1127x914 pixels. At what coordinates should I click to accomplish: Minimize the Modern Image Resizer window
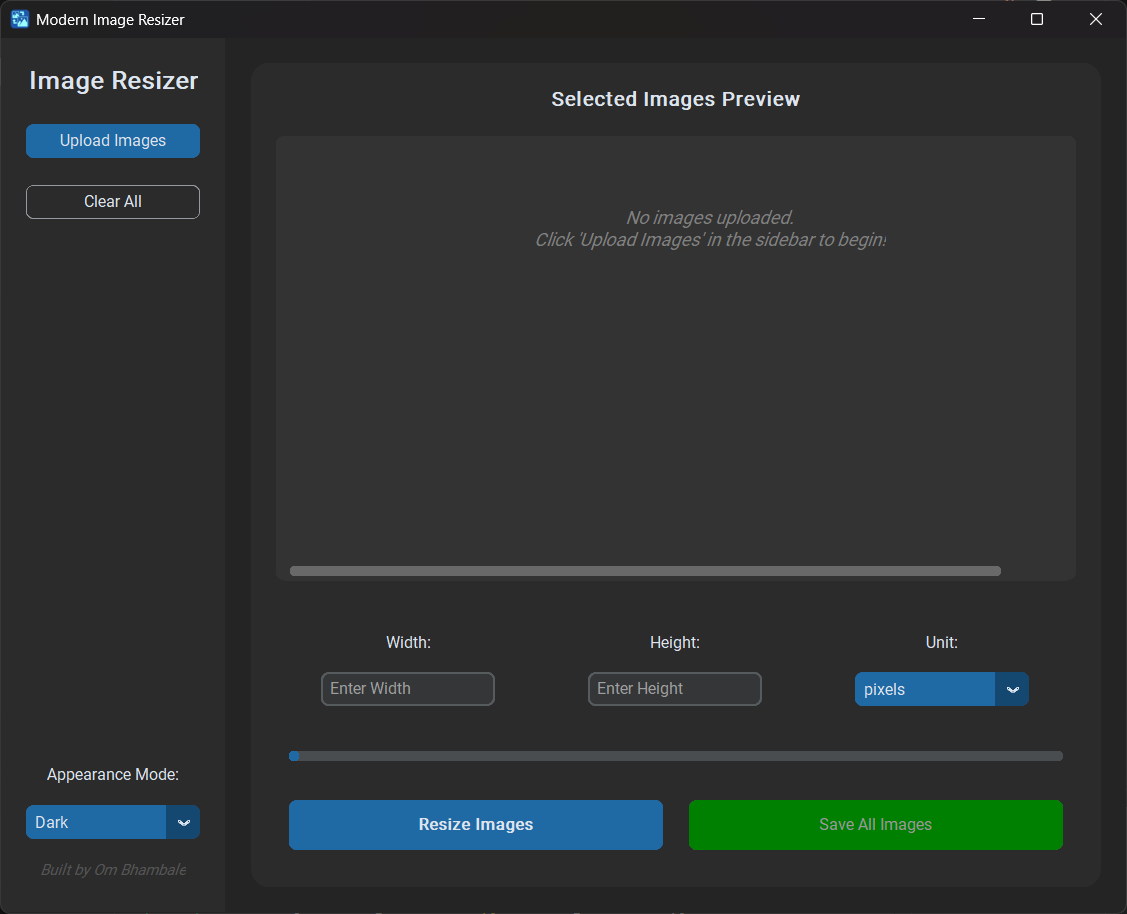pyautogui.click(x=978, y=18)
